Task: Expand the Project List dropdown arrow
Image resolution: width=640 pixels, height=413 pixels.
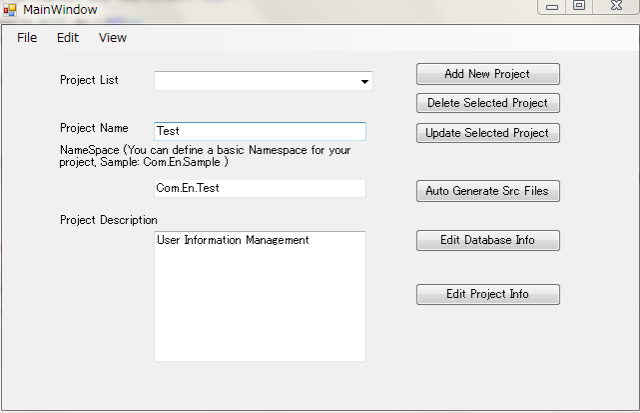Action: [x=364, y=81]
